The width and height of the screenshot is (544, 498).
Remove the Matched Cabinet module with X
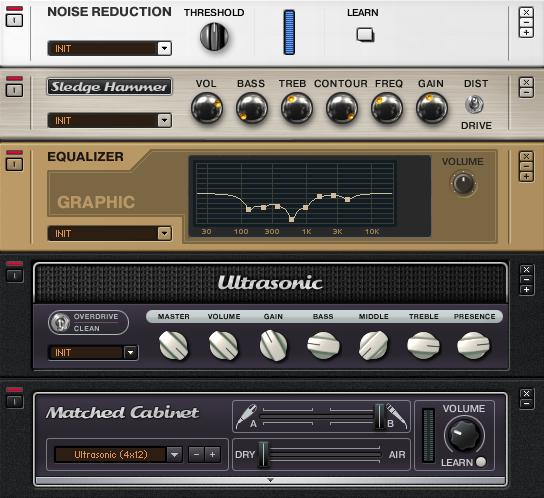pos(526,394)
